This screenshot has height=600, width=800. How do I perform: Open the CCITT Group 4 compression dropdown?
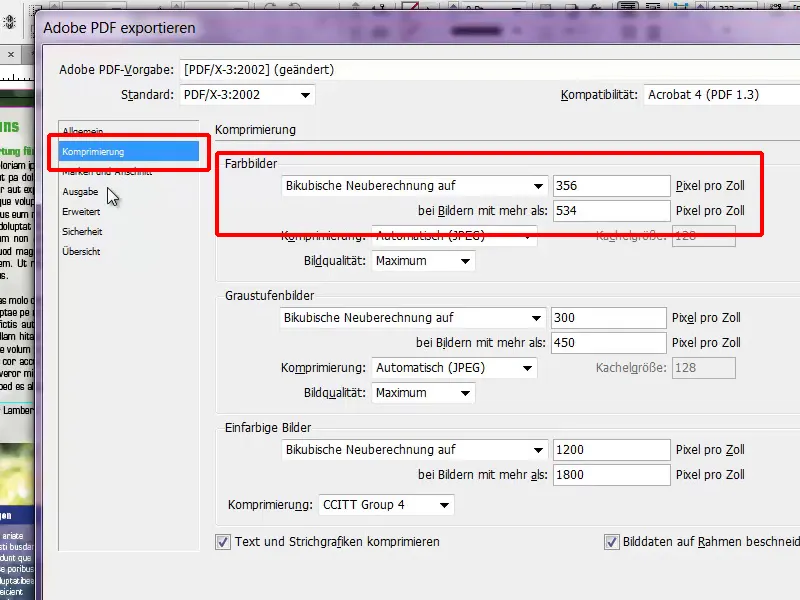coord(386,505)
